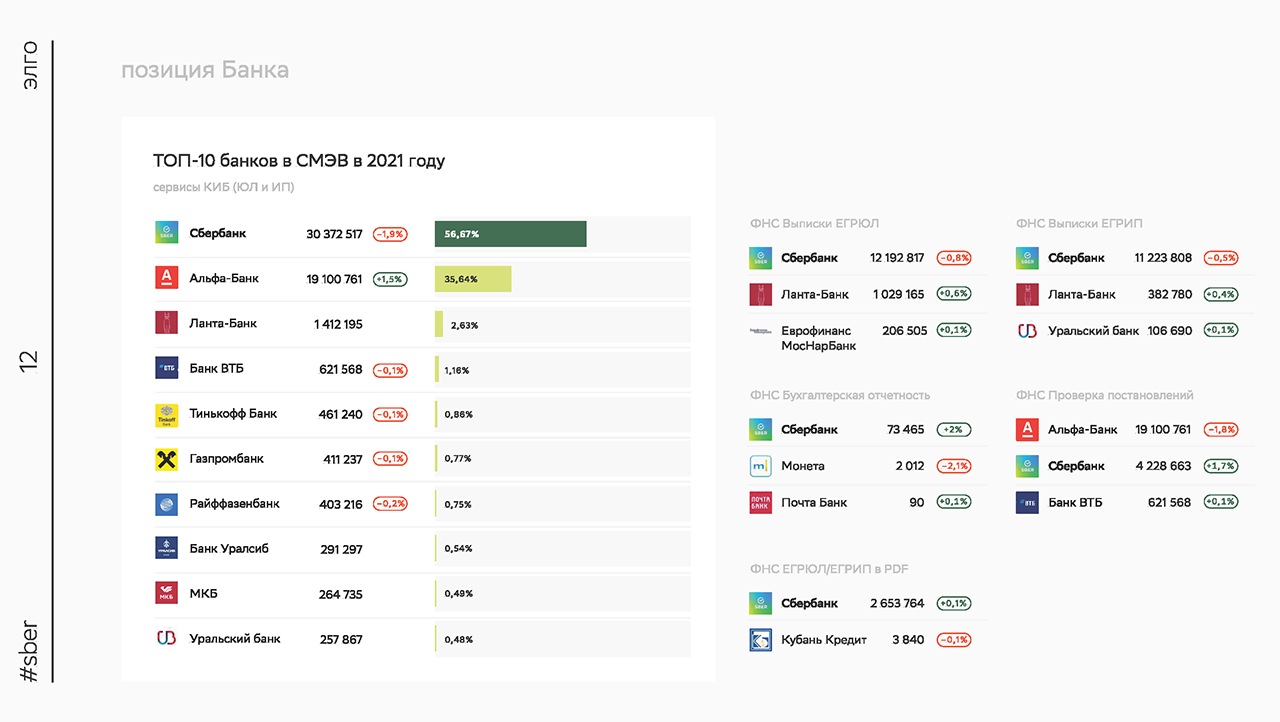Screen dimensions: 1280x722
Task: Click the #sber hashtag in the sidebar
Action: [30, 652]
